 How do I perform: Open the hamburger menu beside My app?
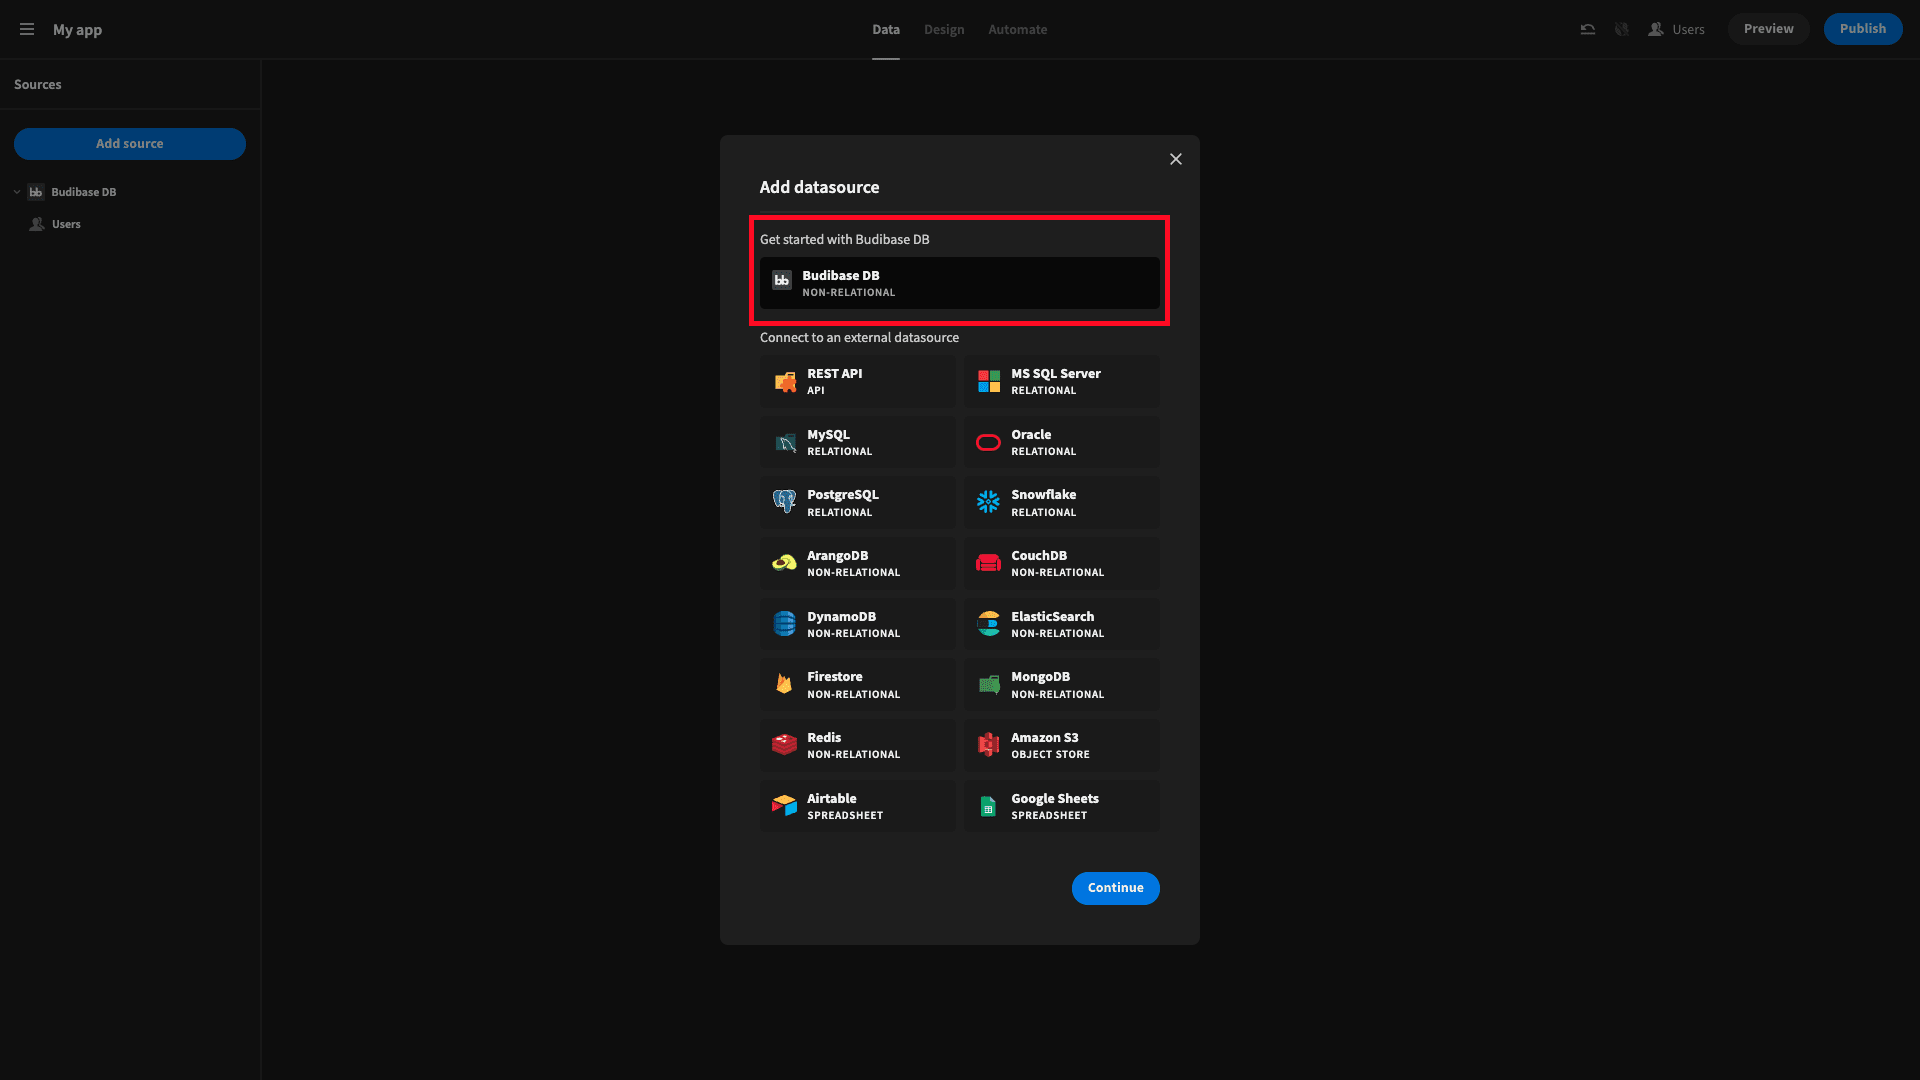[27, 29]
